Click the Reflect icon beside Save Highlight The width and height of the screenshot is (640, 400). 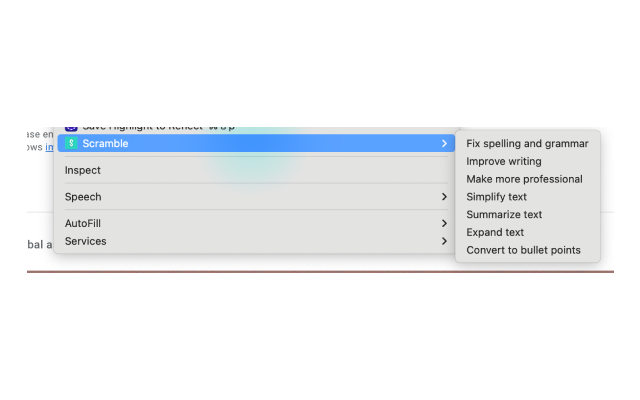[71, 129]
